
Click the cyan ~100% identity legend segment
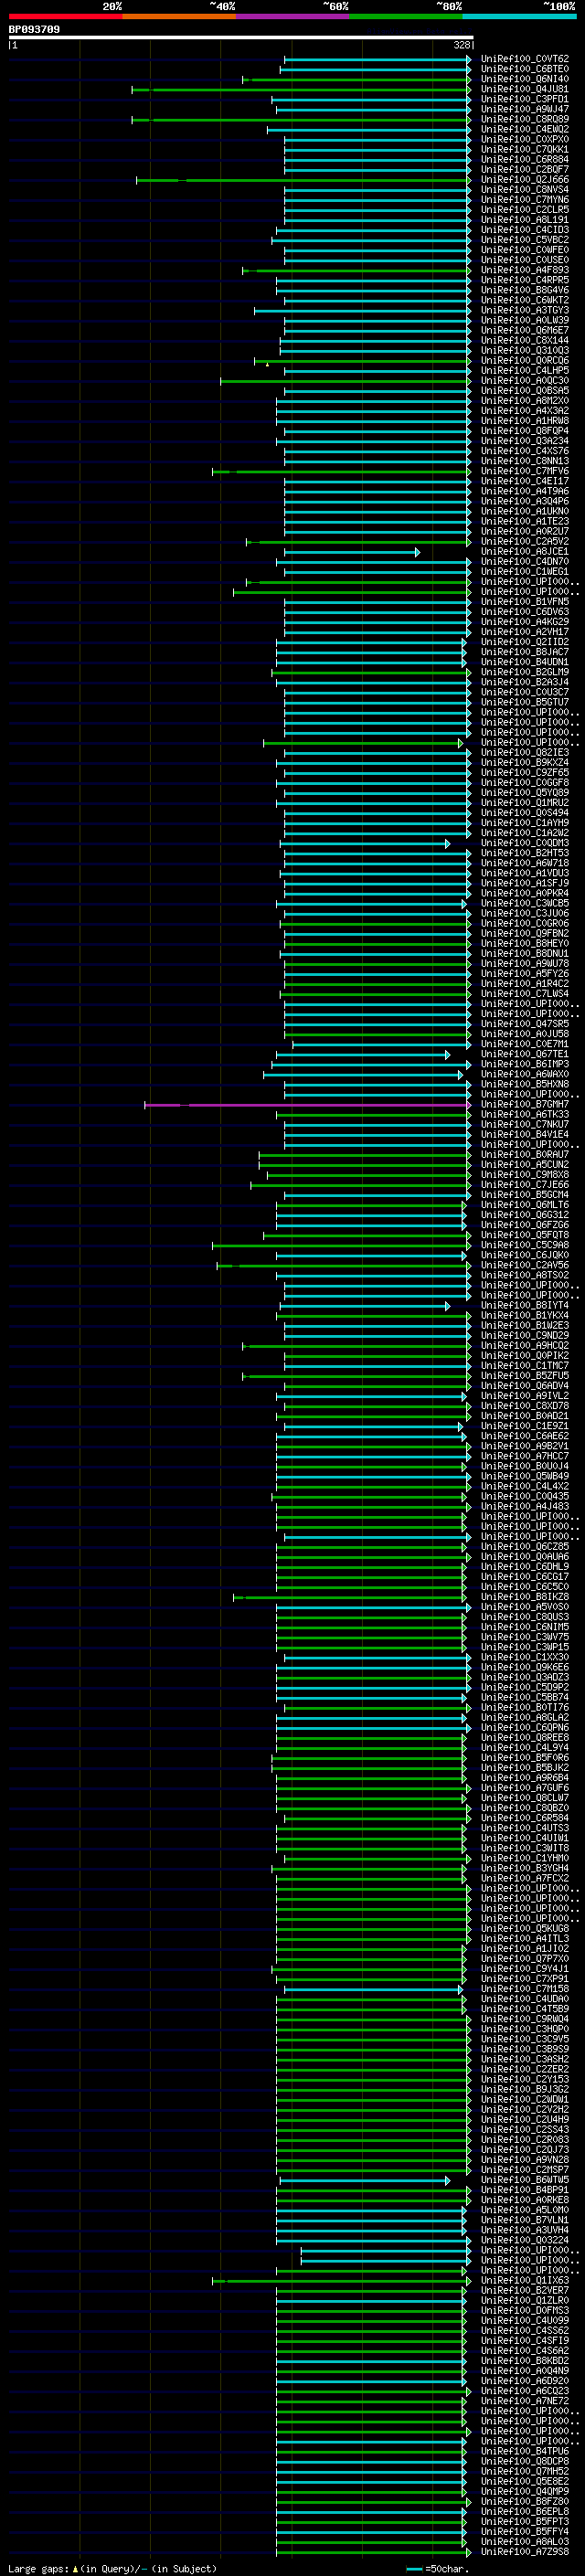click(x=520, y=16)
